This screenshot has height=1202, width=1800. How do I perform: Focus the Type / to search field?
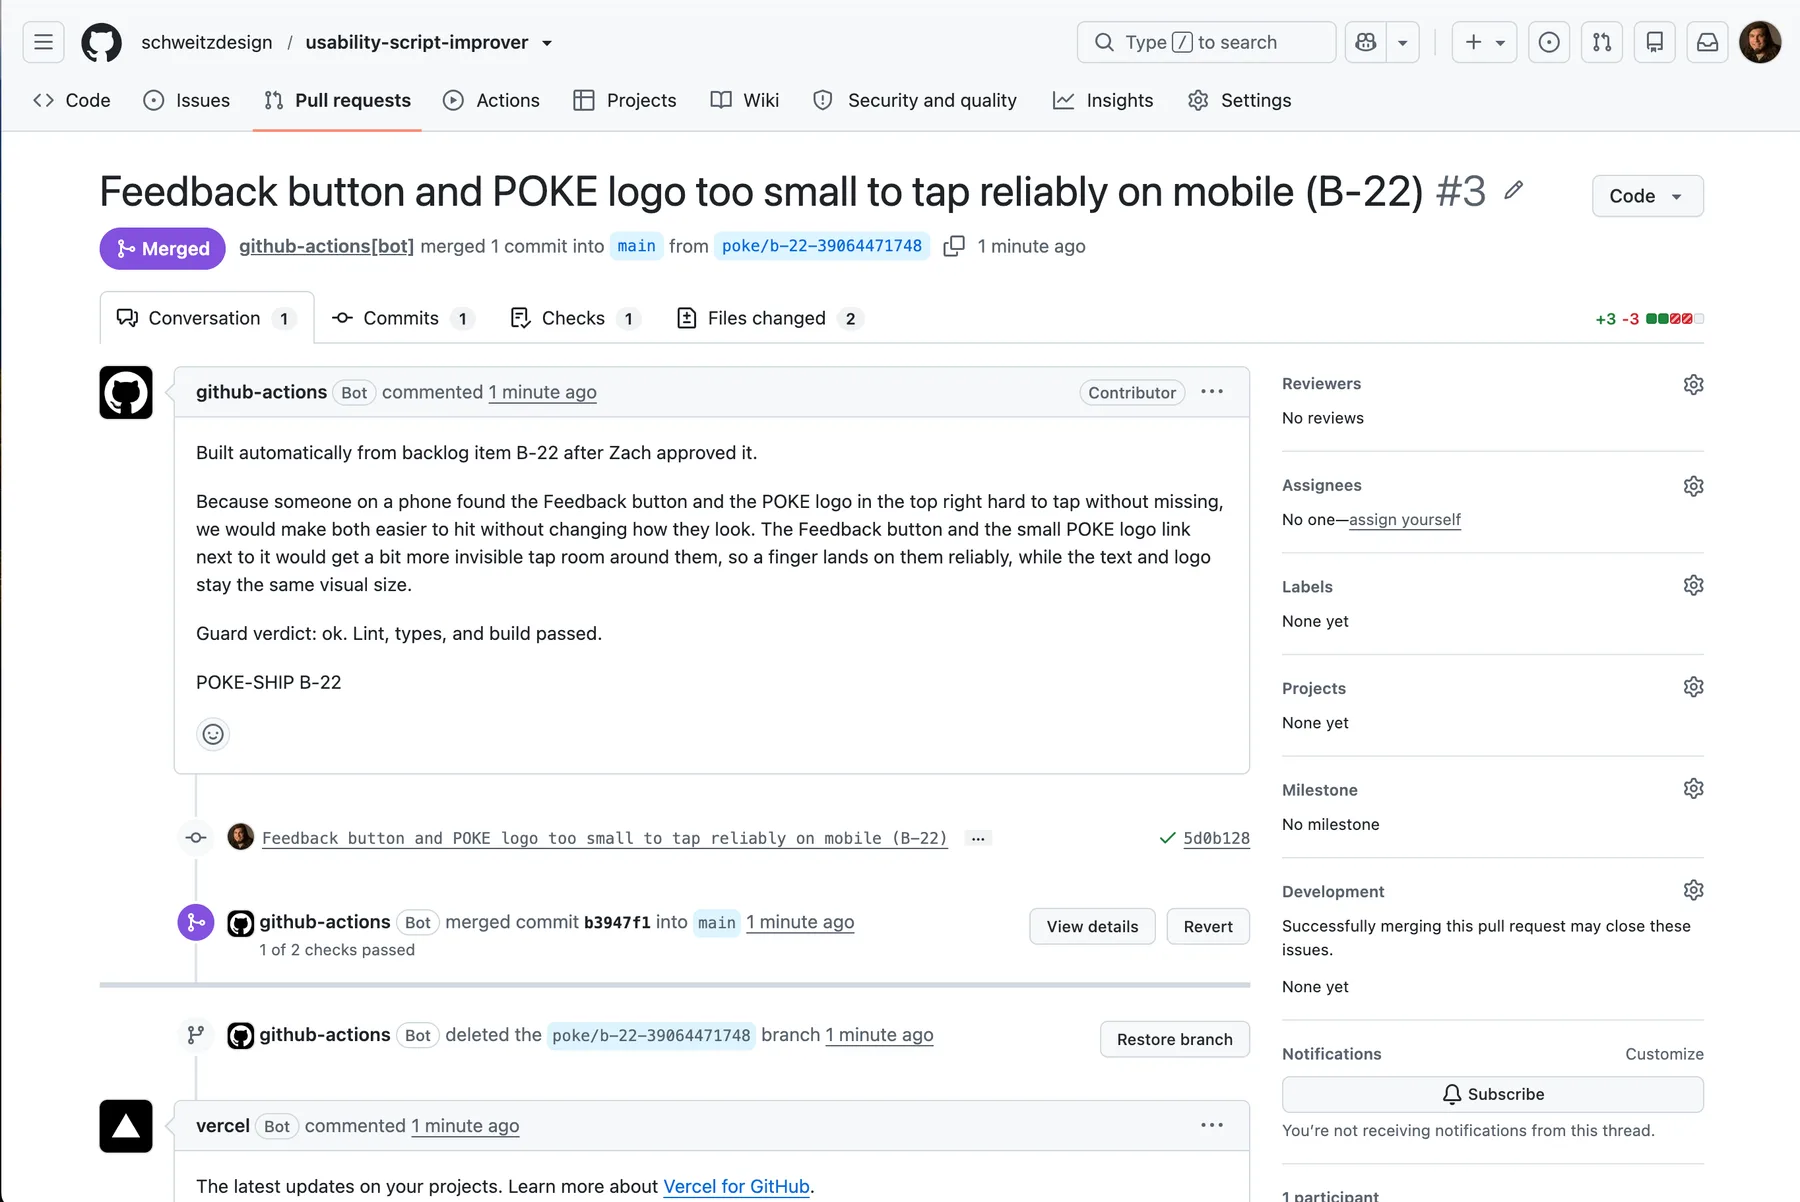point(1206,42)
